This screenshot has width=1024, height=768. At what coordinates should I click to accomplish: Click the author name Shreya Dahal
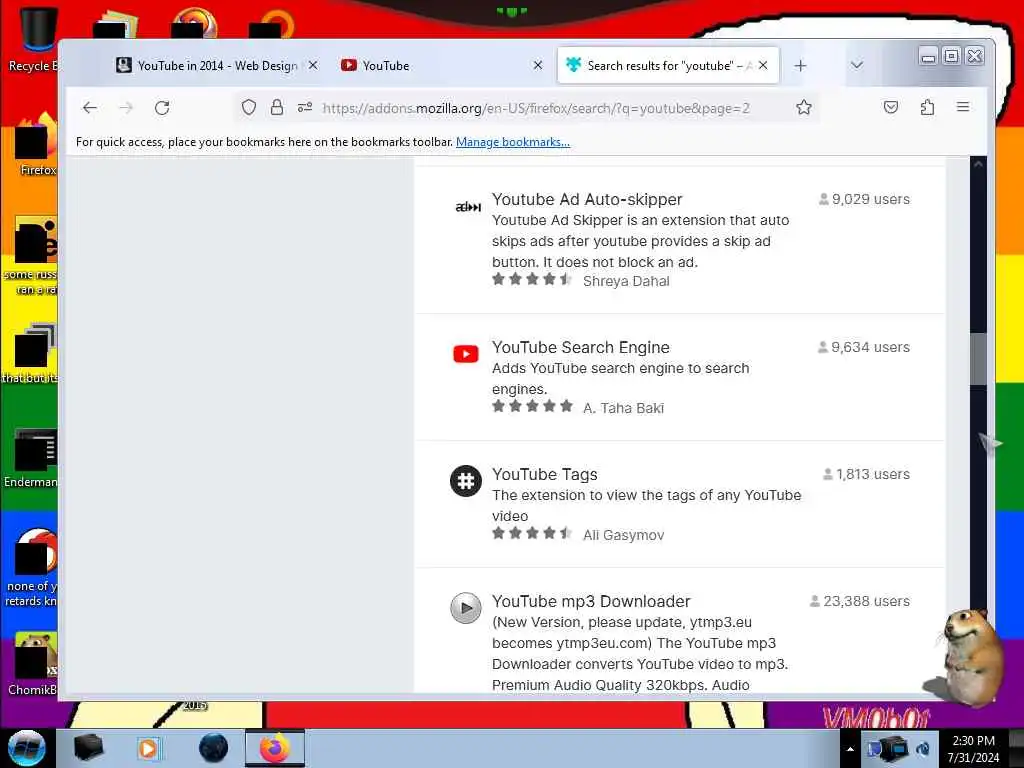(x=626, y=281)
